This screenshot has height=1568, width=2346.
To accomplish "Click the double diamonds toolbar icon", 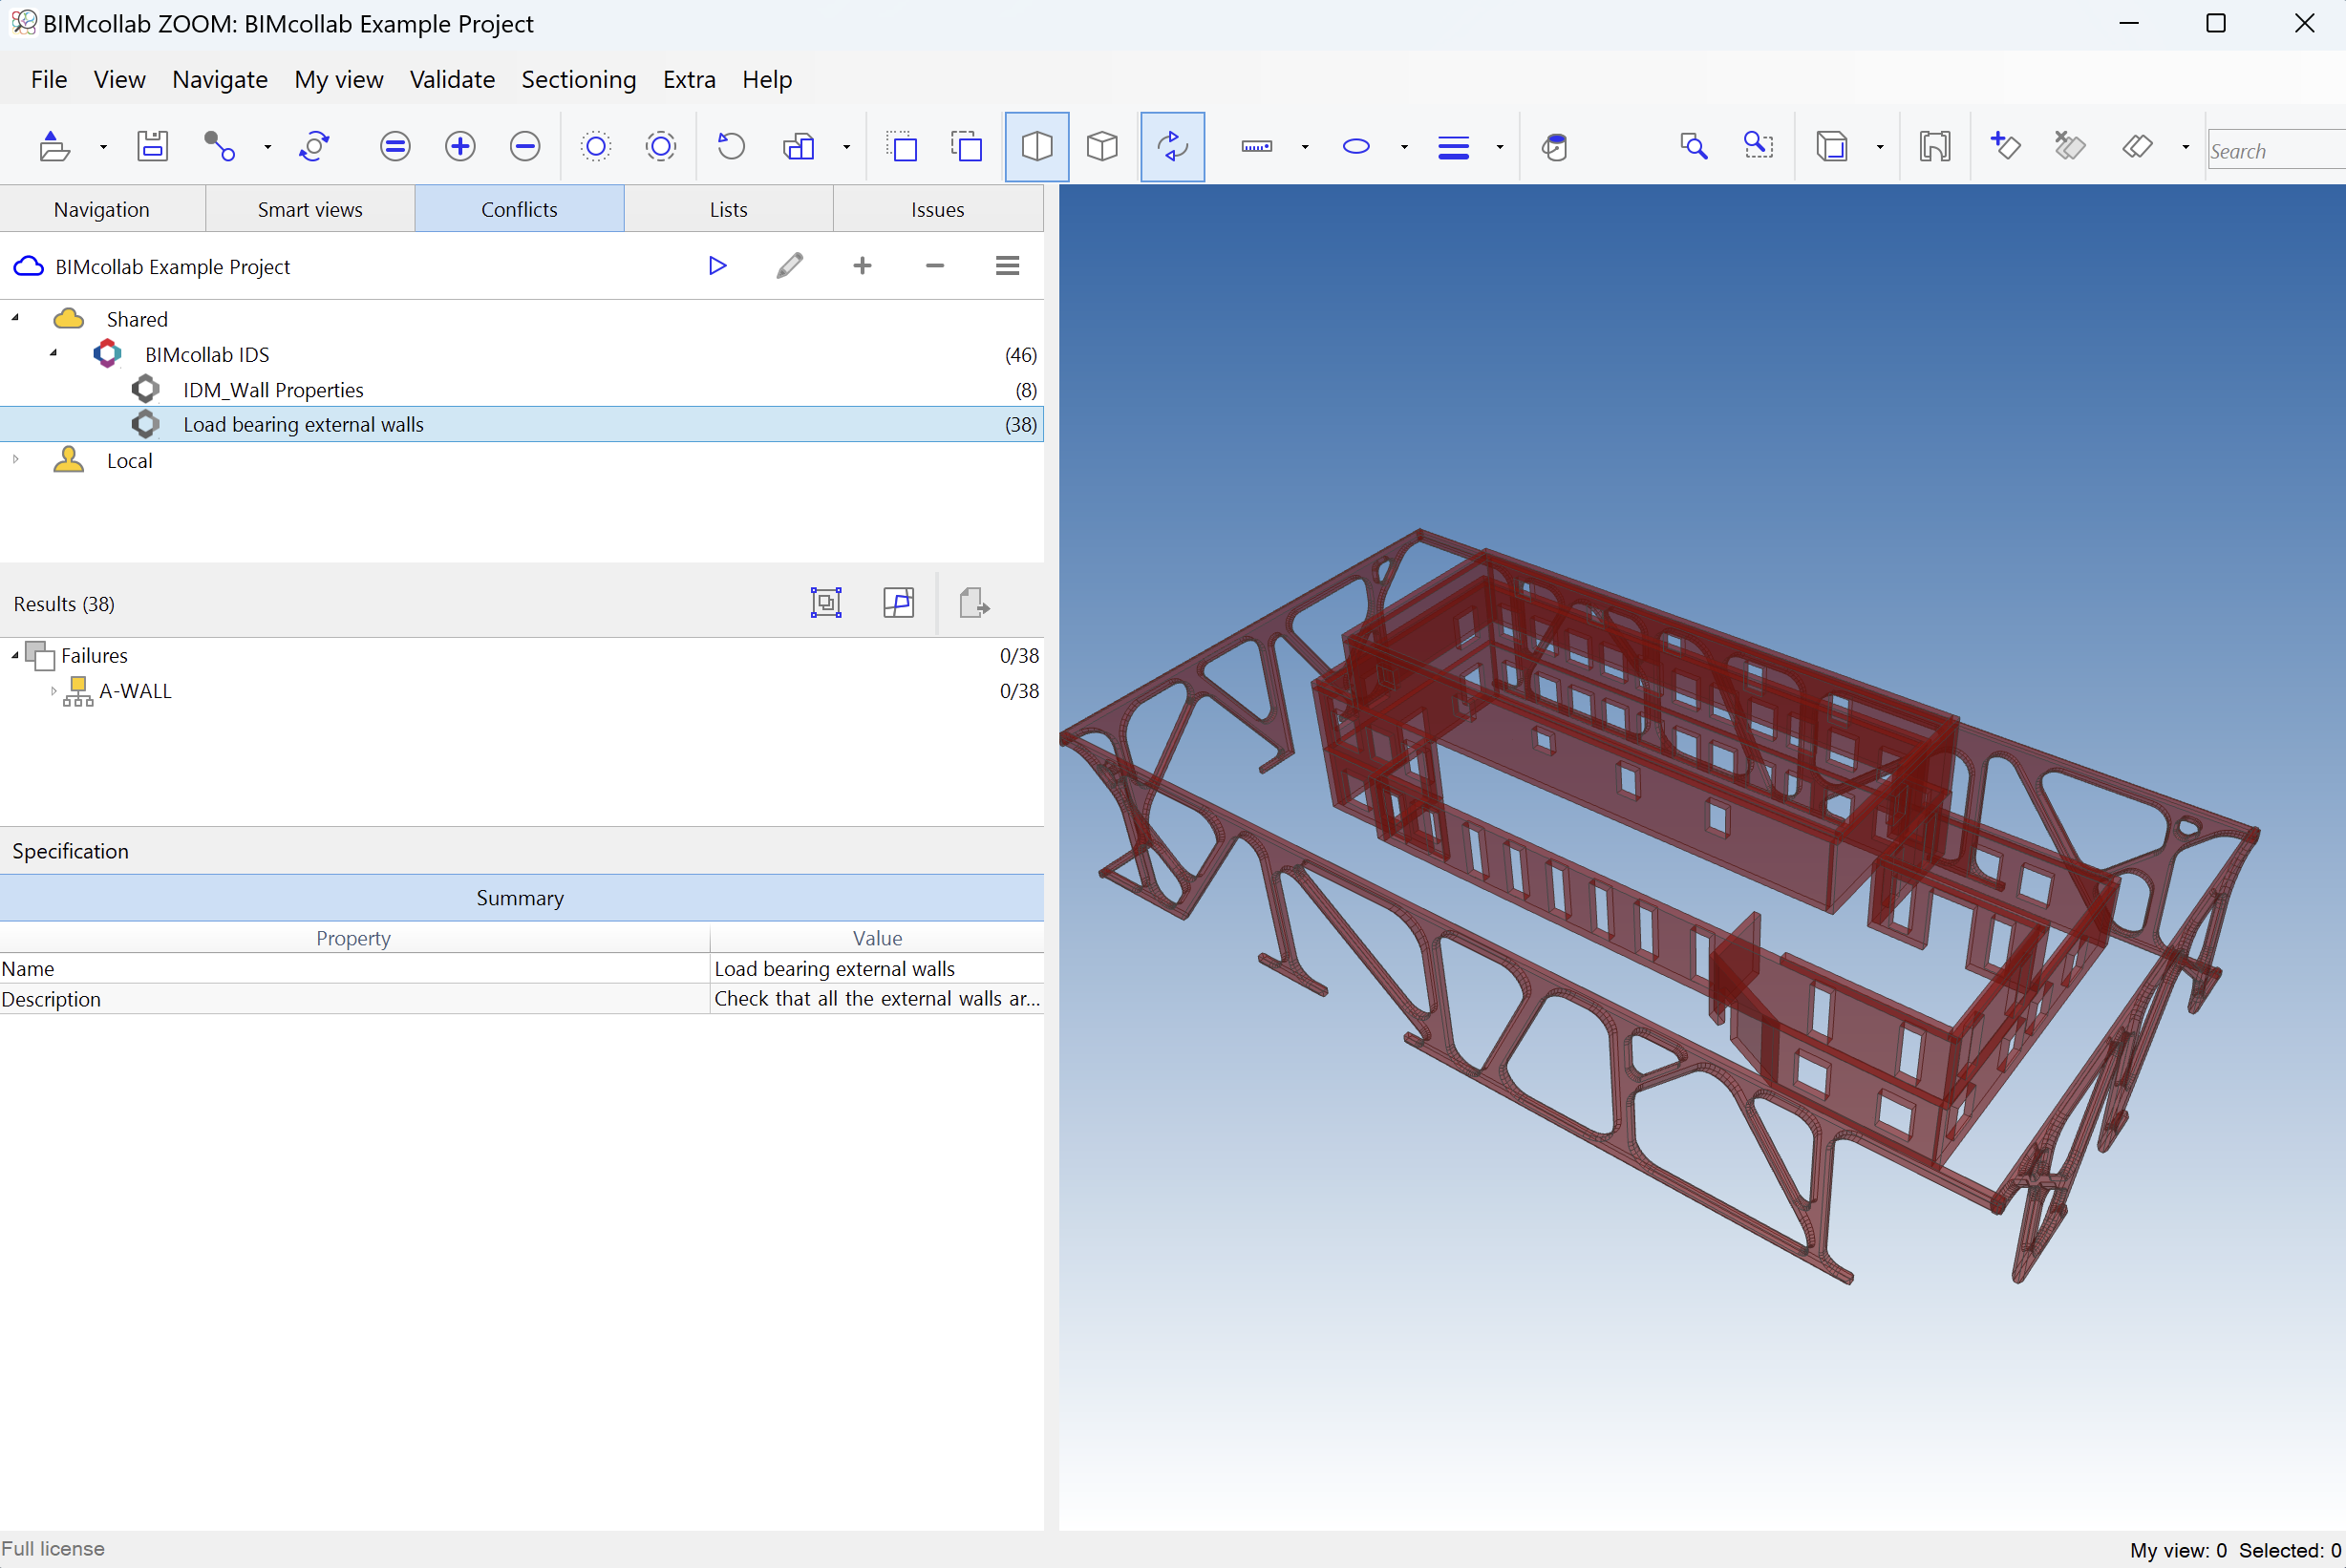I will click(2137, 147).
